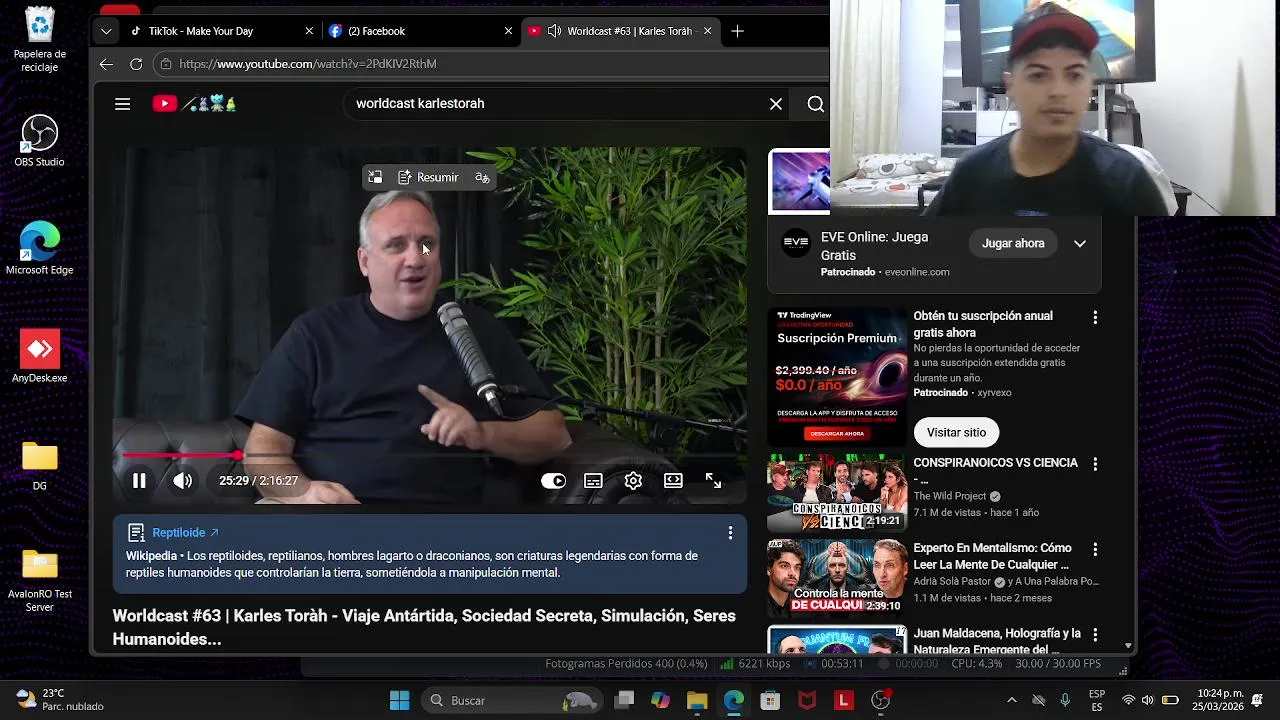Open the Experto En Mentalismo options menu

[1095, 549]
